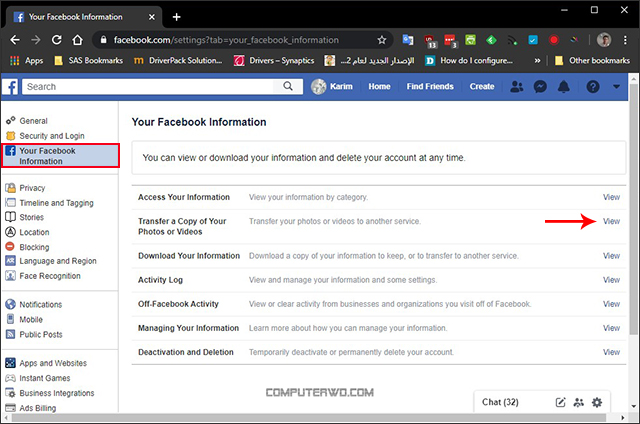Open the DriverPack Solution bookmark
640x424 pixels.
178,61
